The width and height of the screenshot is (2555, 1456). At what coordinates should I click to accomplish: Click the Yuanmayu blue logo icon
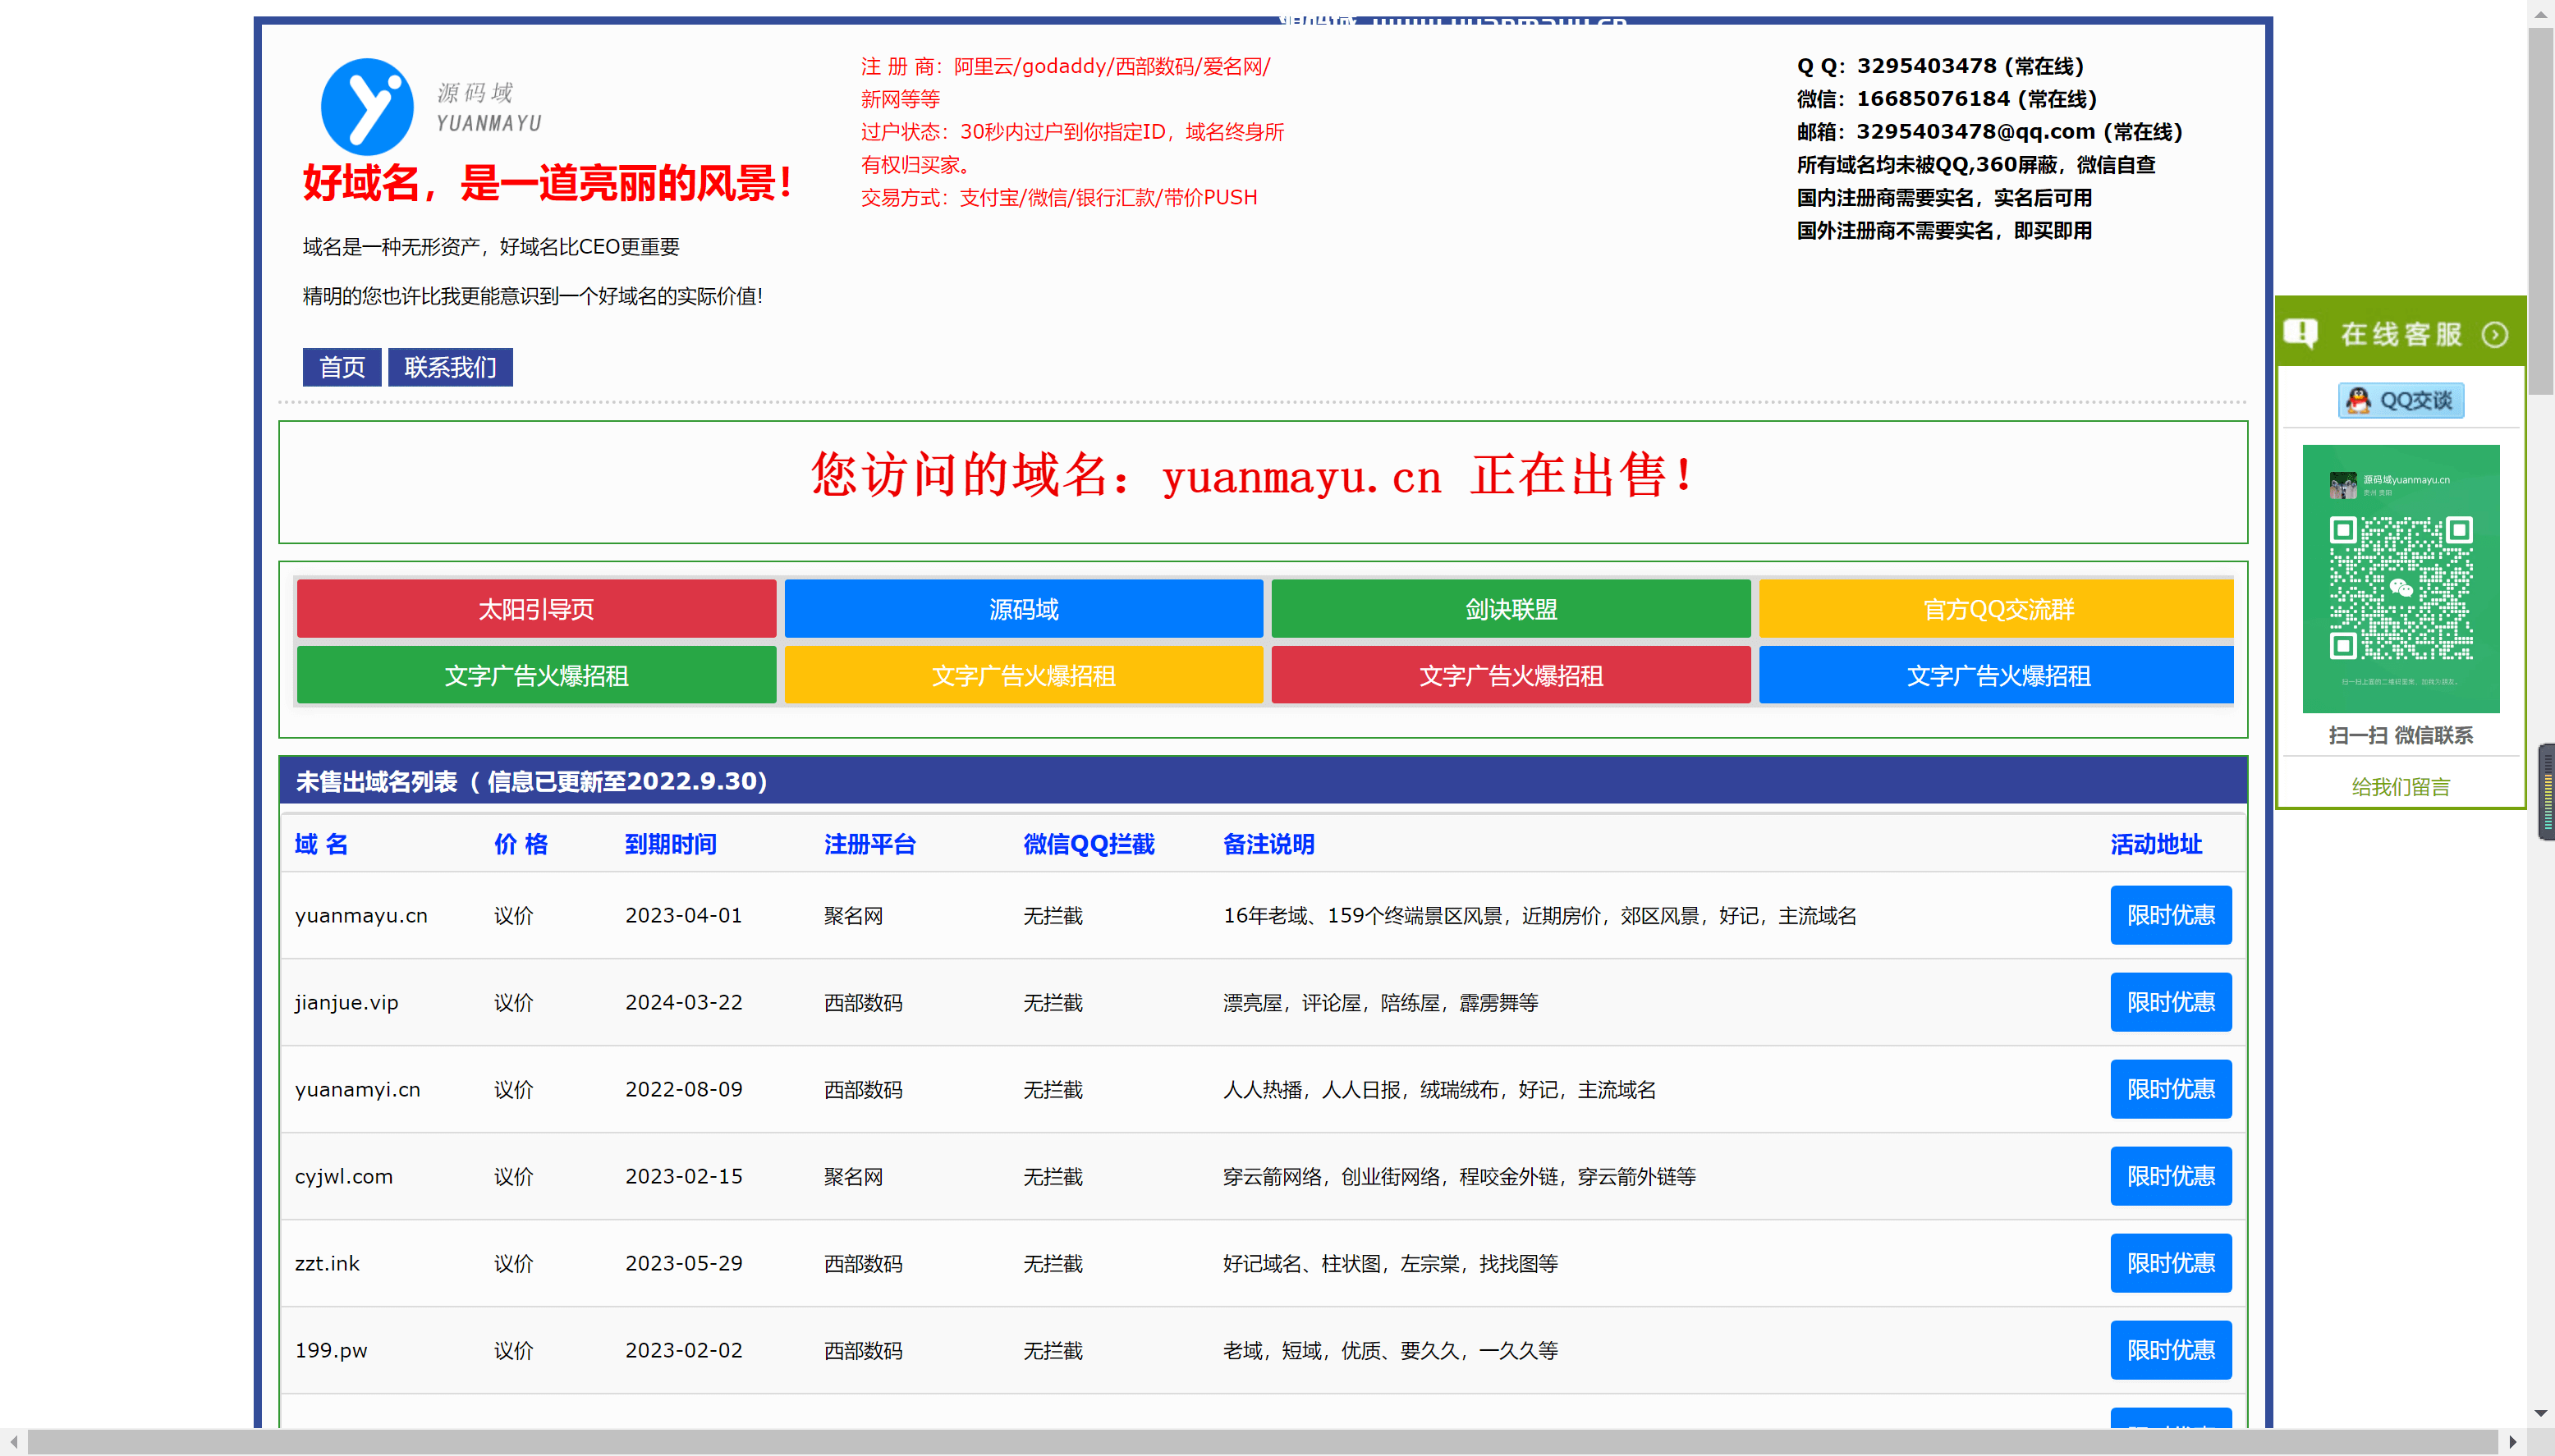[366, 107]
